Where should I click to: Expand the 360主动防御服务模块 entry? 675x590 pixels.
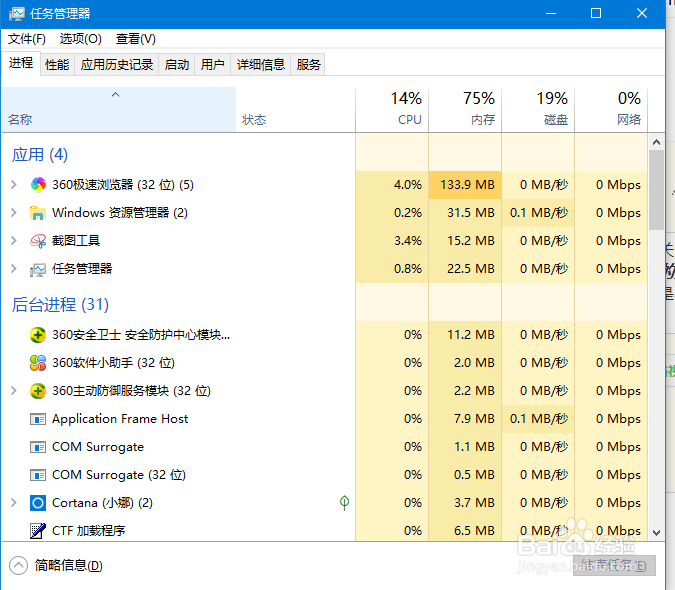(14, 391)
